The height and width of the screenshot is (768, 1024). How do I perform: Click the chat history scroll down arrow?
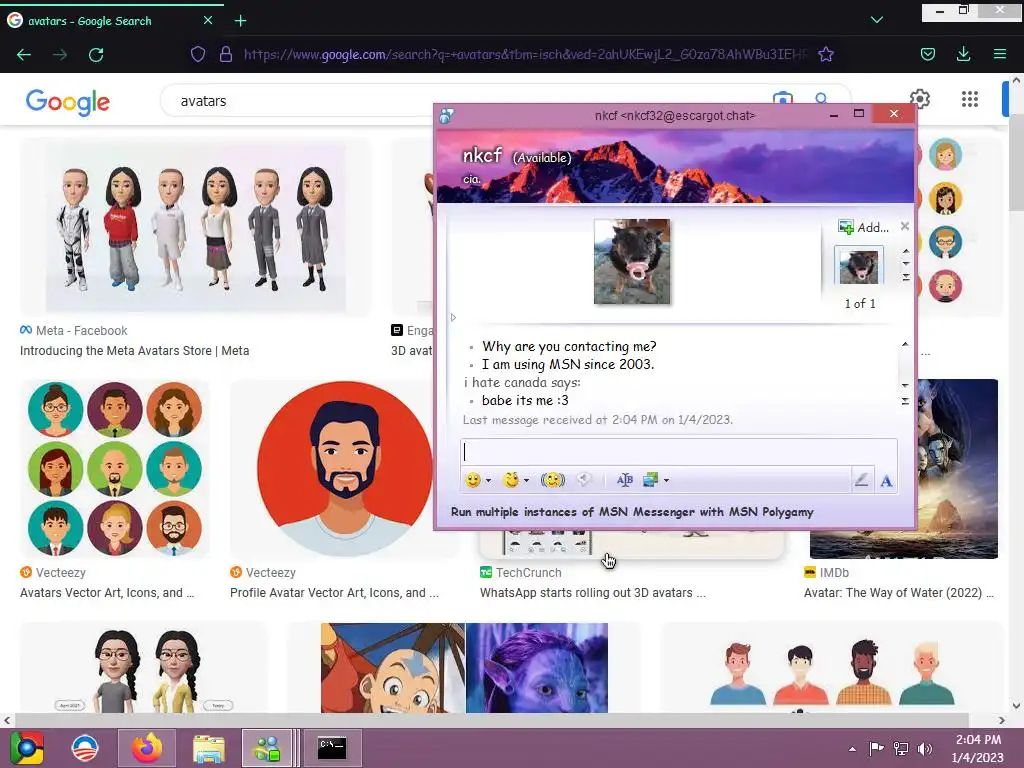[x=905, y=385]
